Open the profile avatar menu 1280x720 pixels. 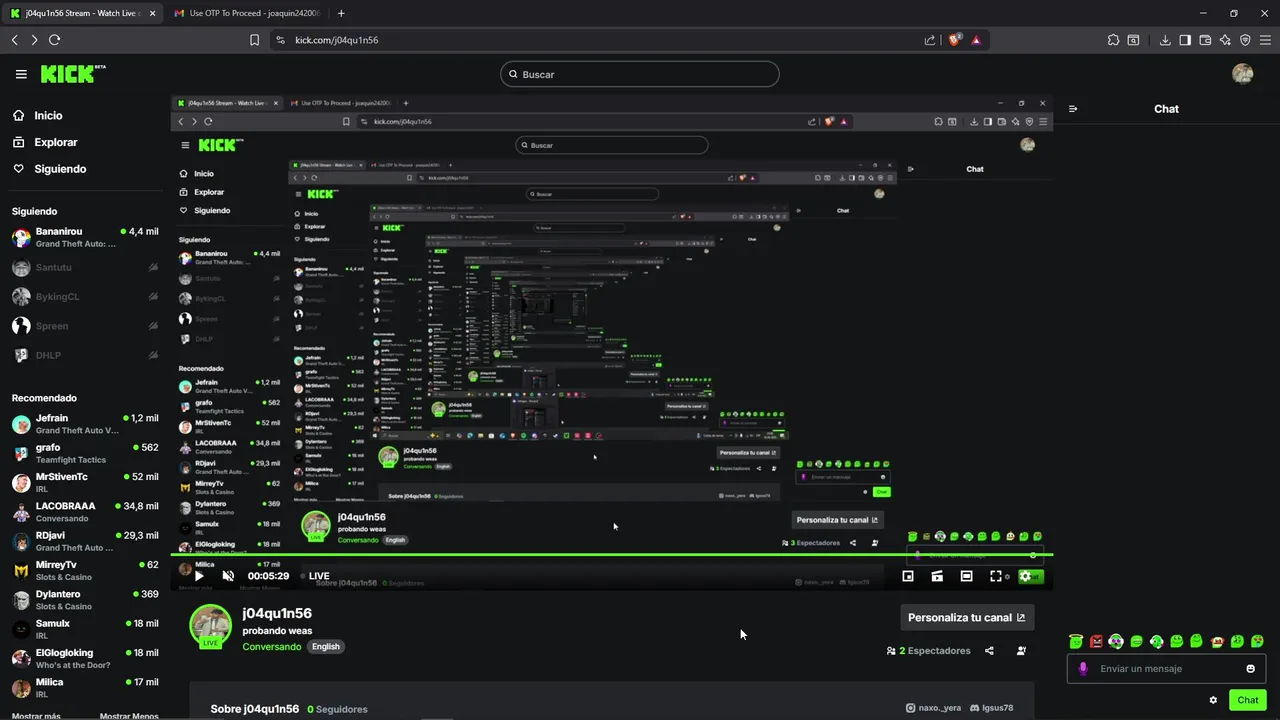pos(1243,74)
